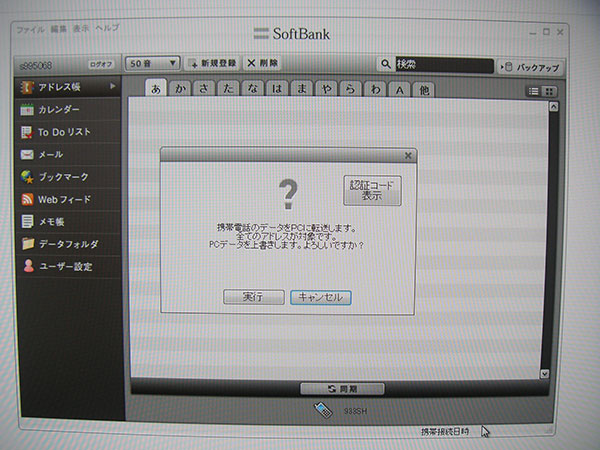Close the confirmation dialog with X
Screen dimensions: 600x450
pyautogui.click(x=408, y=155)
